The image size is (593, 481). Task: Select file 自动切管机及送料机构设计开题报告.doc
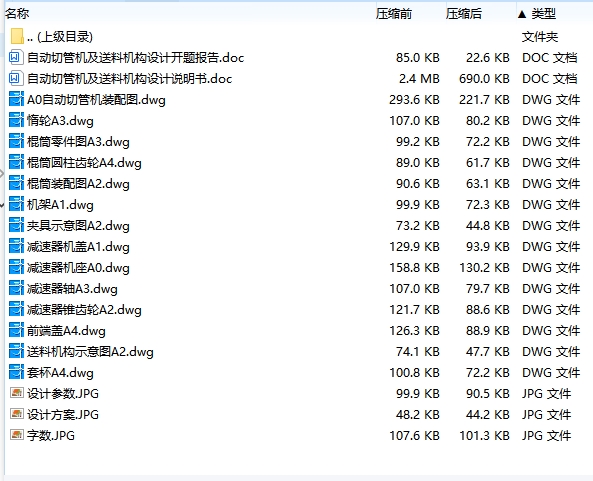(x=135, y=58)
